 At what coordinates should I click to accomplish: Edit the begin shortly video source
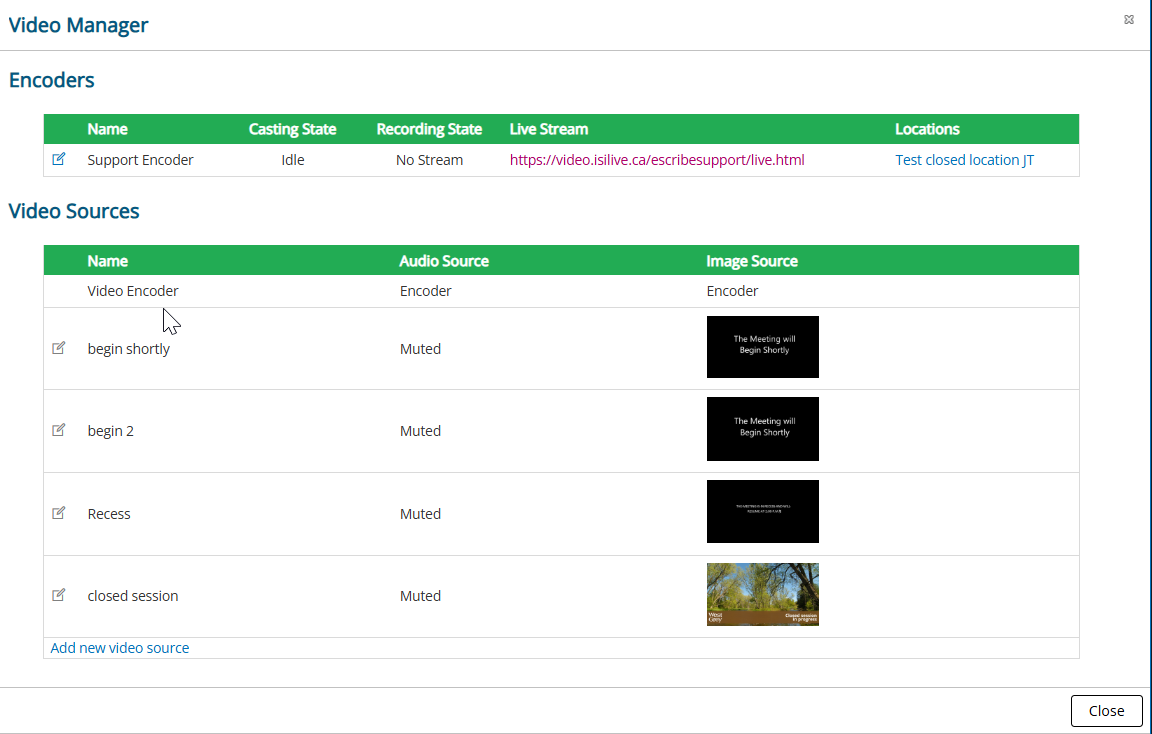[59, 348]
